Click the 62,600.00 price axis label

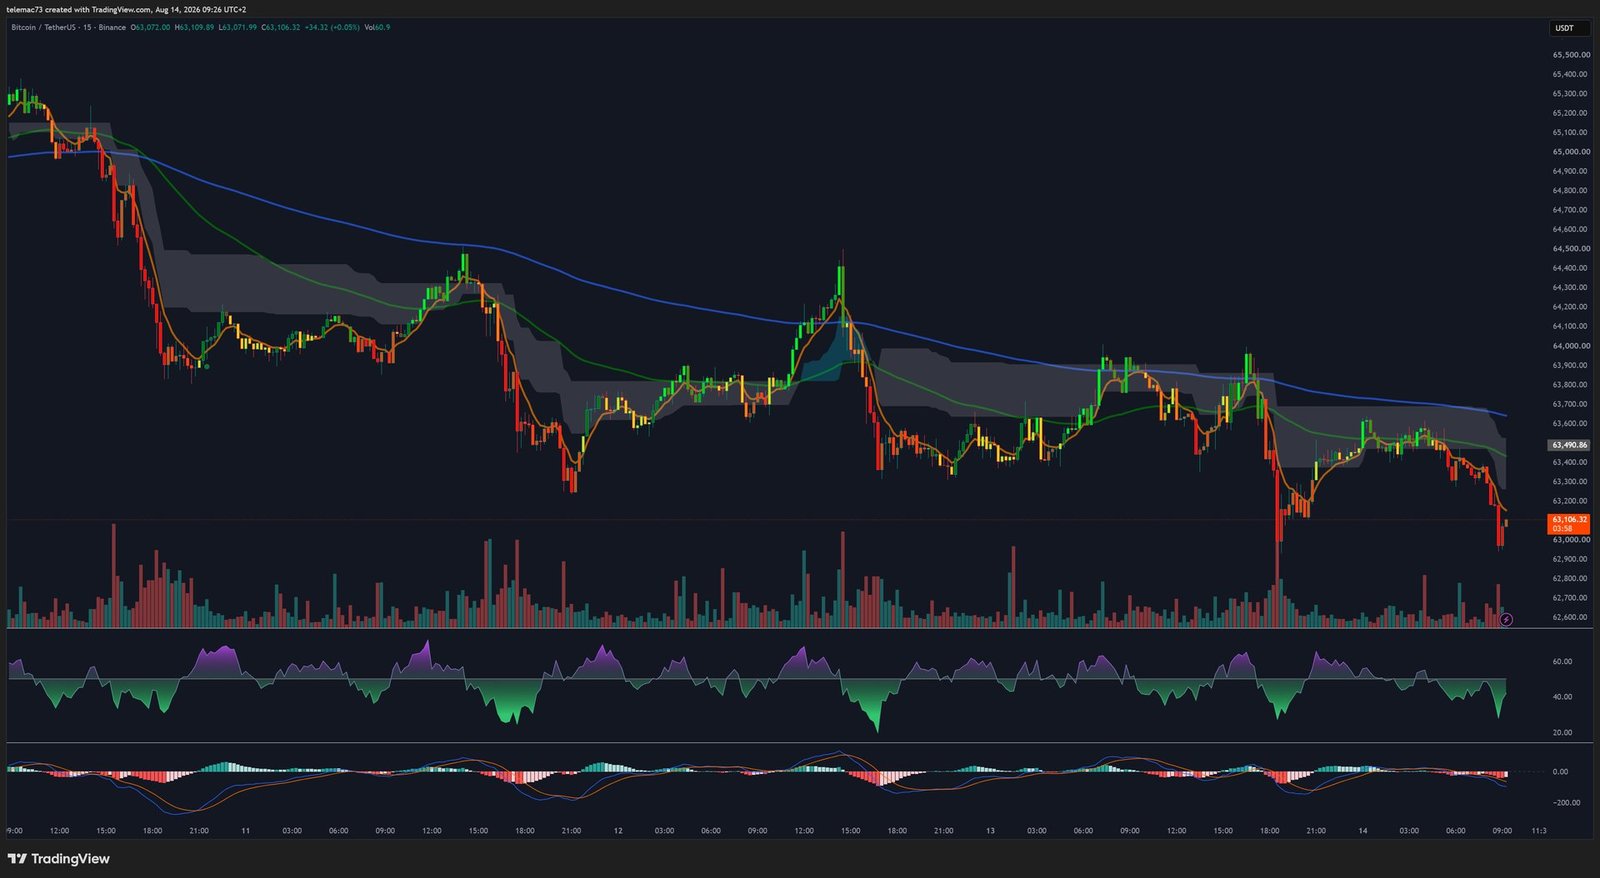coord(1571,617)
